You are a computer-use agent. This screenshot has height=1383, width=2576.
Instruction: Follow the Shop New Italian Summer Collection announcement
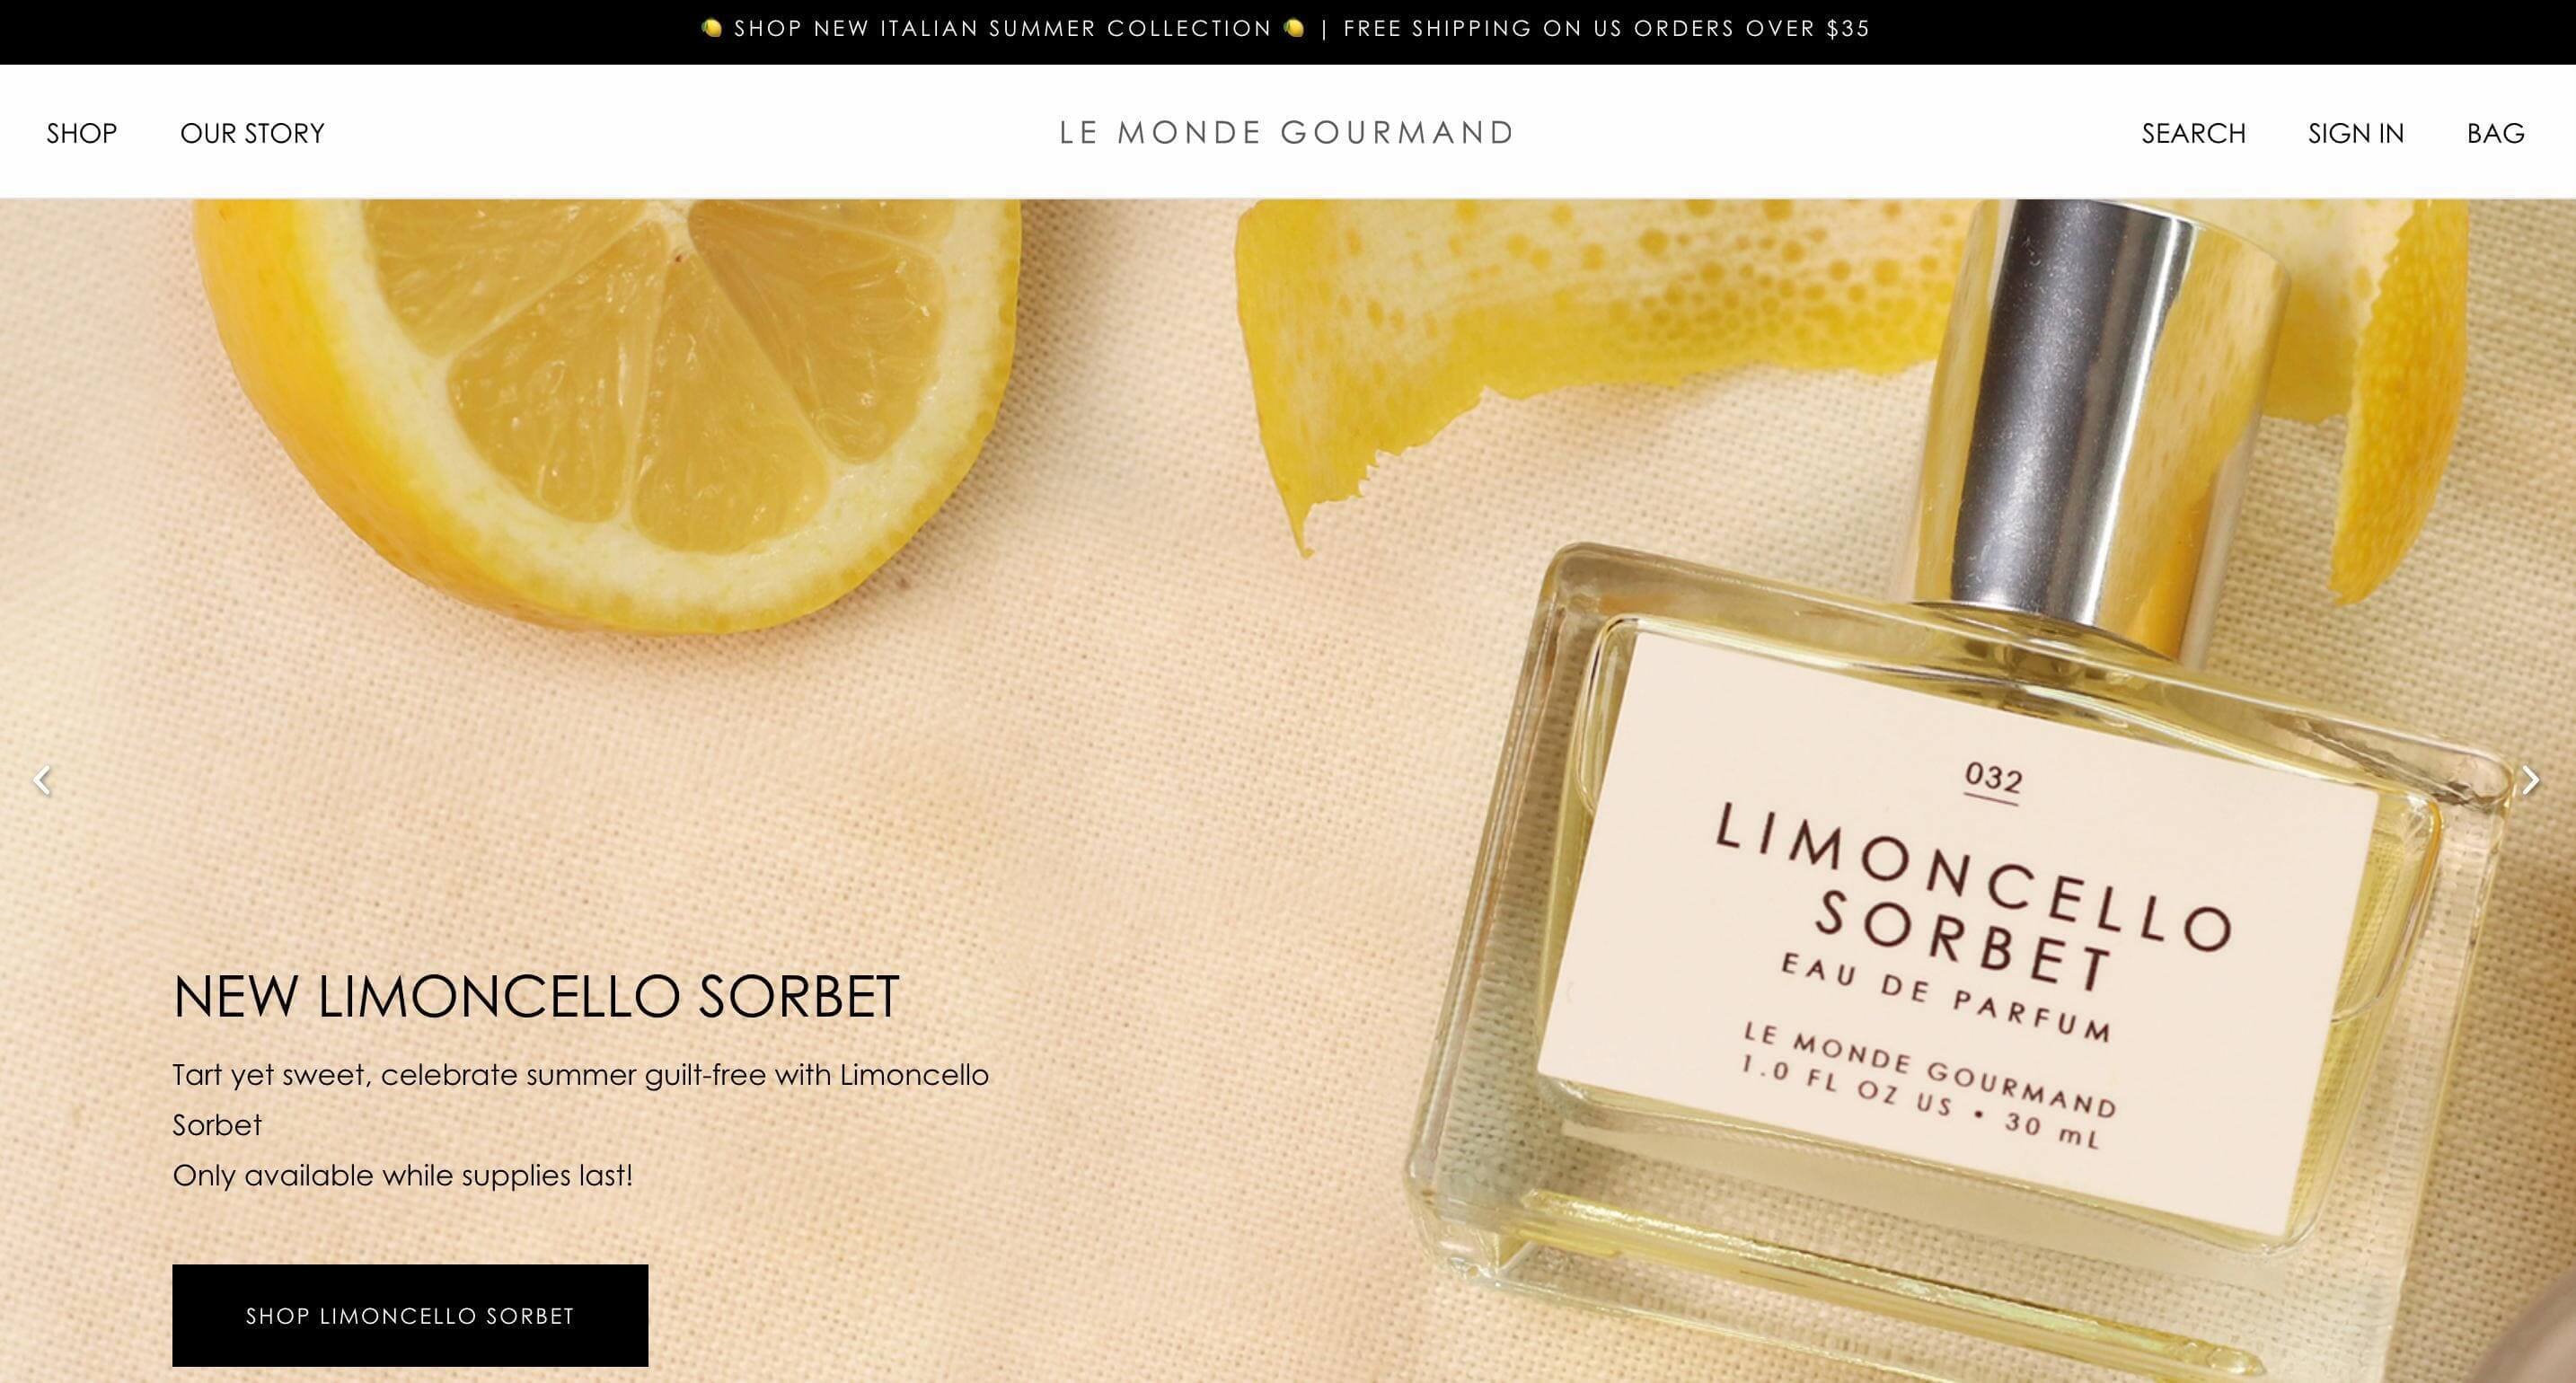tap(1002, 28)
